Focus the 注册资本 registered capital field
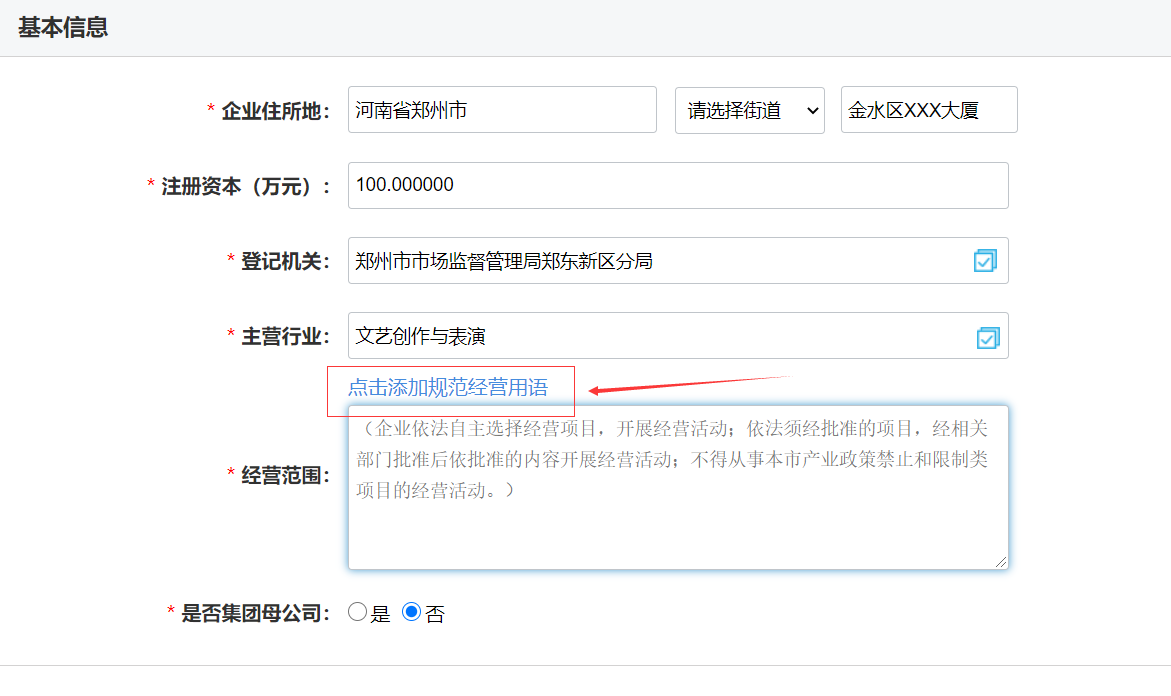 tap(676, 185)
